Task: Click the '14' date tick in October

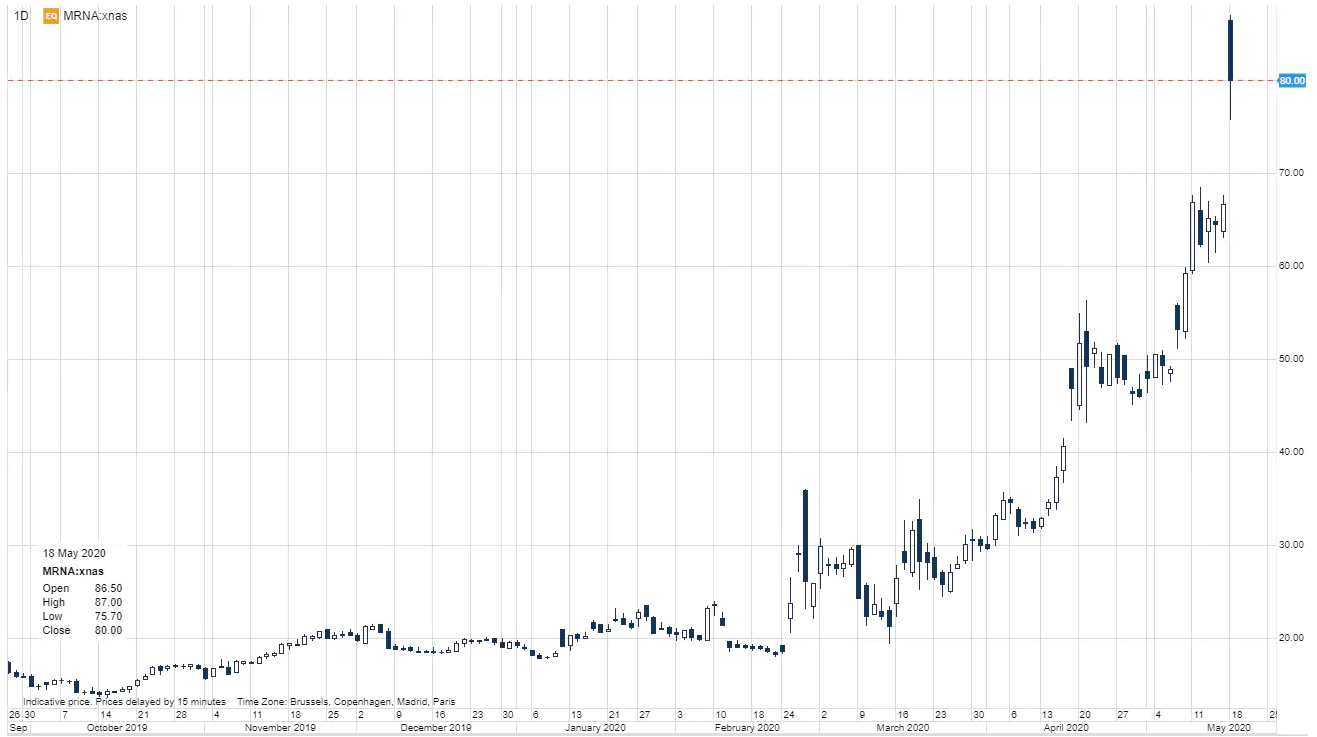Action: 104,715
